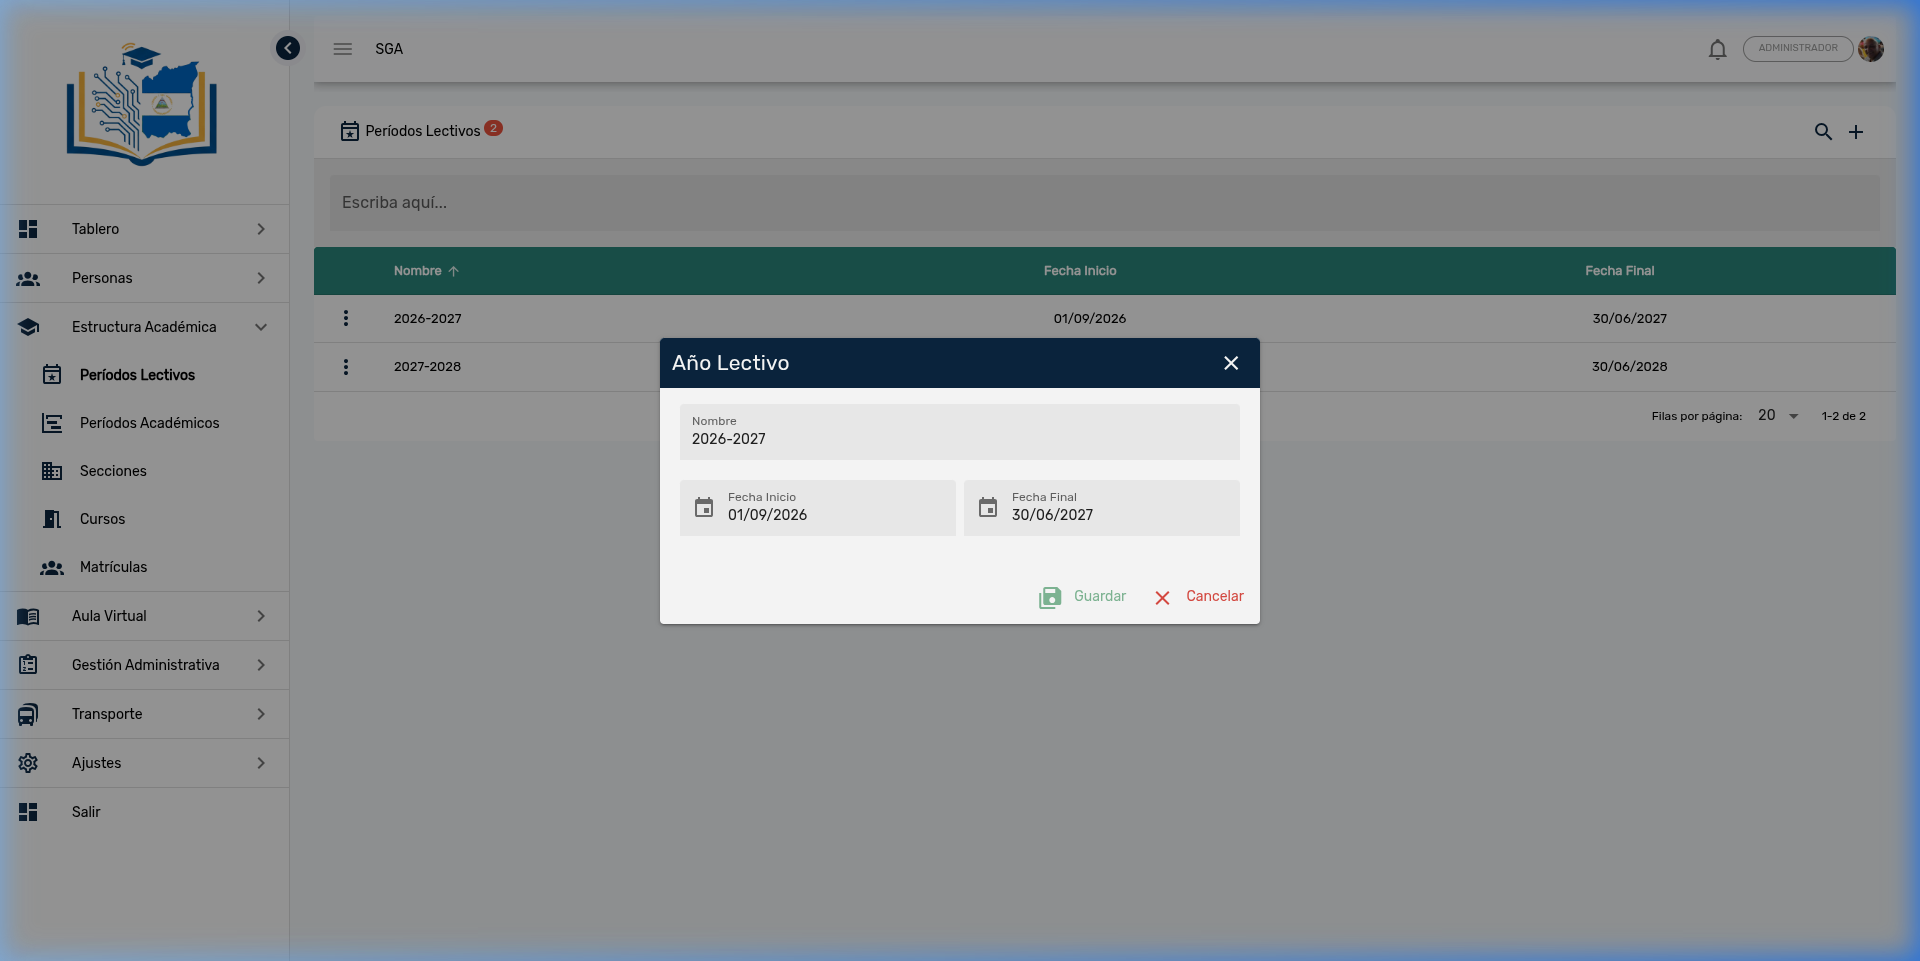Add a new período with the plus icon
Screen dimensions: 1920x961
coord(1856,132)
